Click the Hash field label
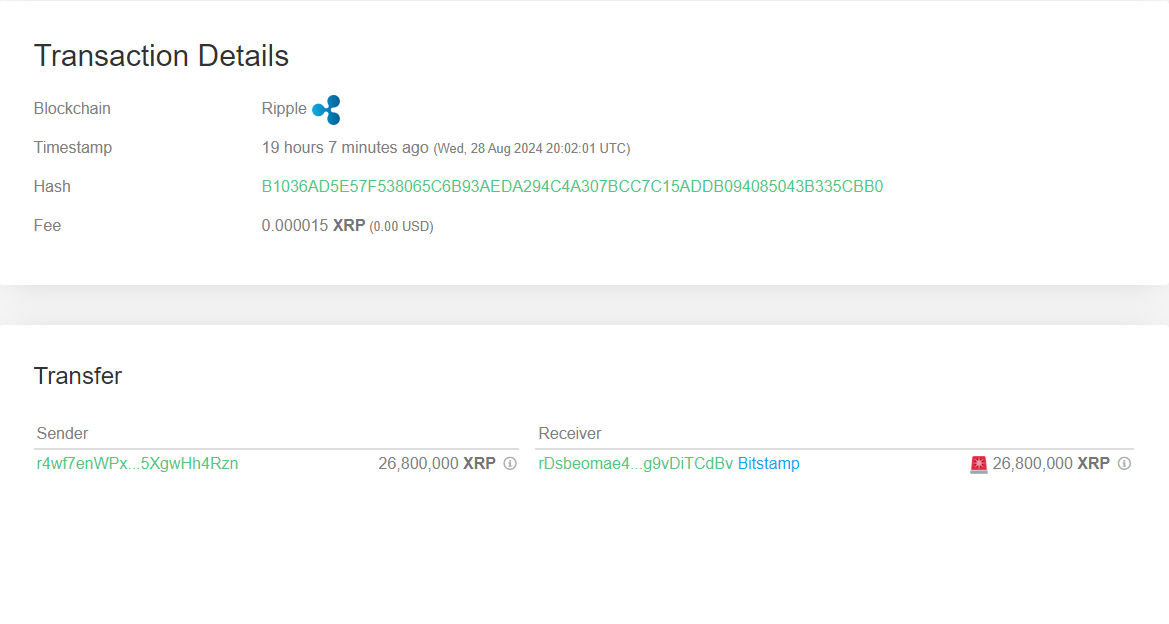This screenshot has width=1169, height=624. pos(52,187)
